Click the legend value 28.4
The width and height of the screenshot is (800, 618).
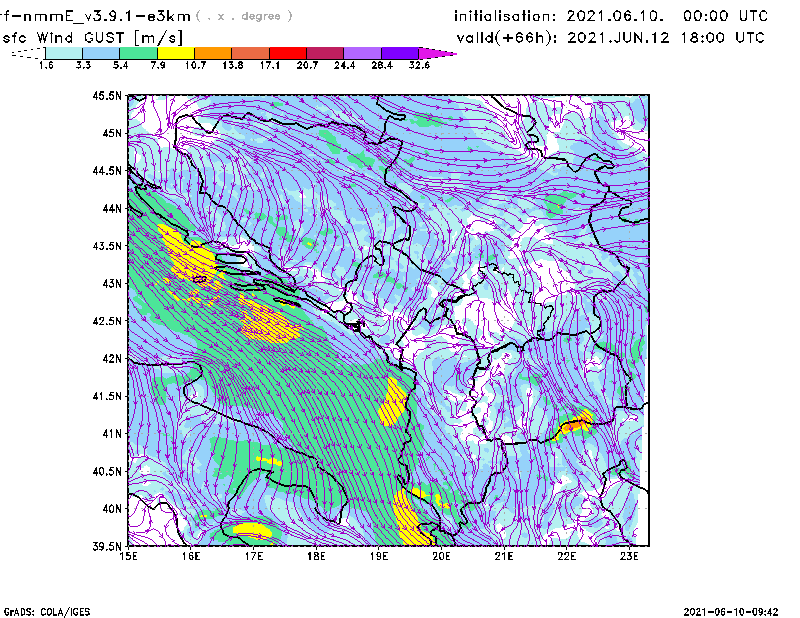point(382,65)
